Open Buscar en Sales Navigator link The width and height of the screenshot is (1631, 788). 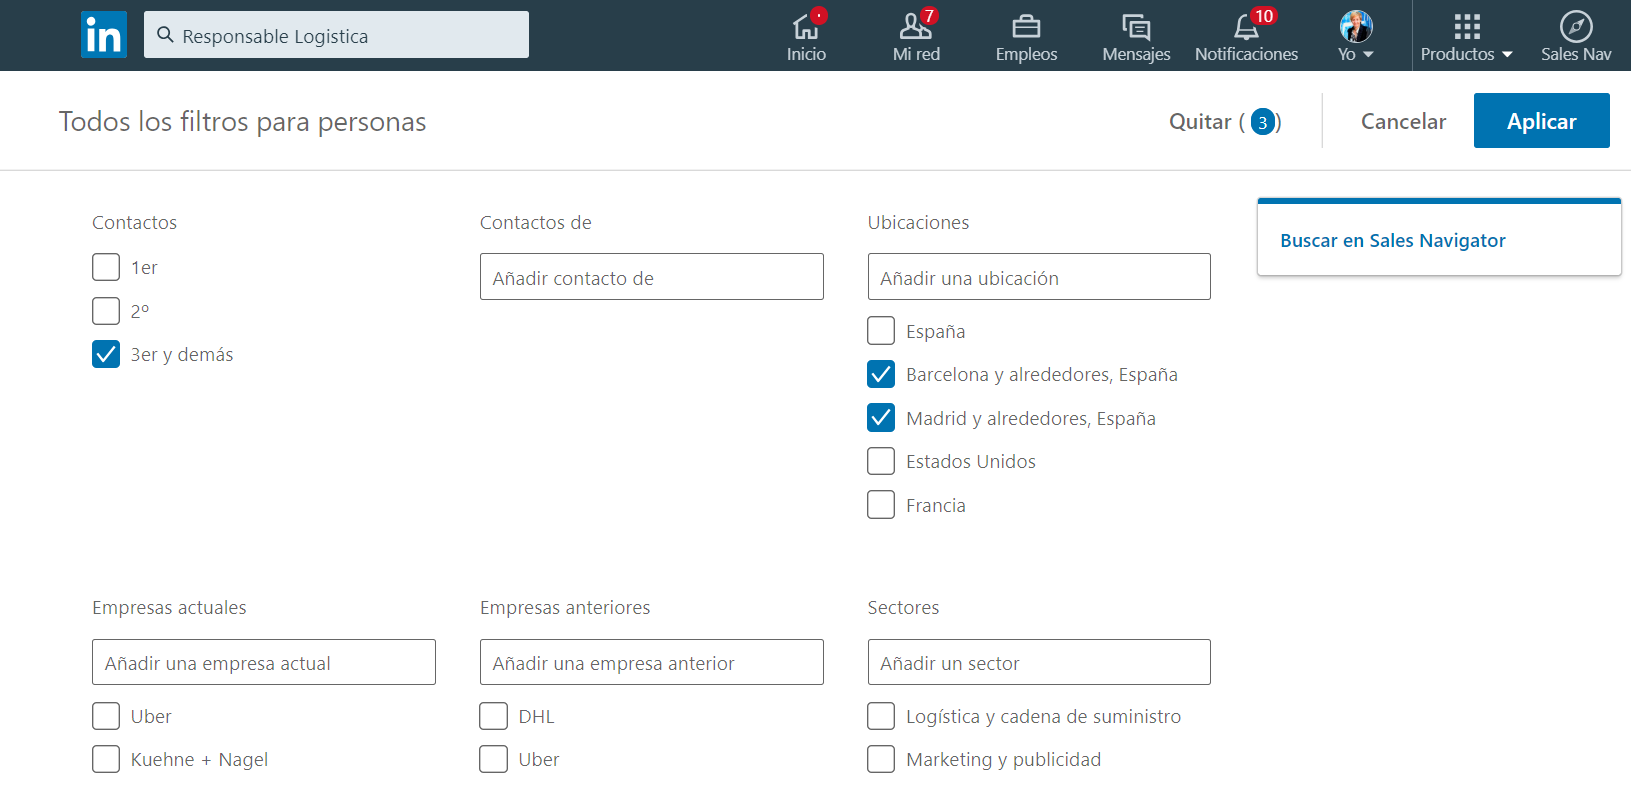1392,240
